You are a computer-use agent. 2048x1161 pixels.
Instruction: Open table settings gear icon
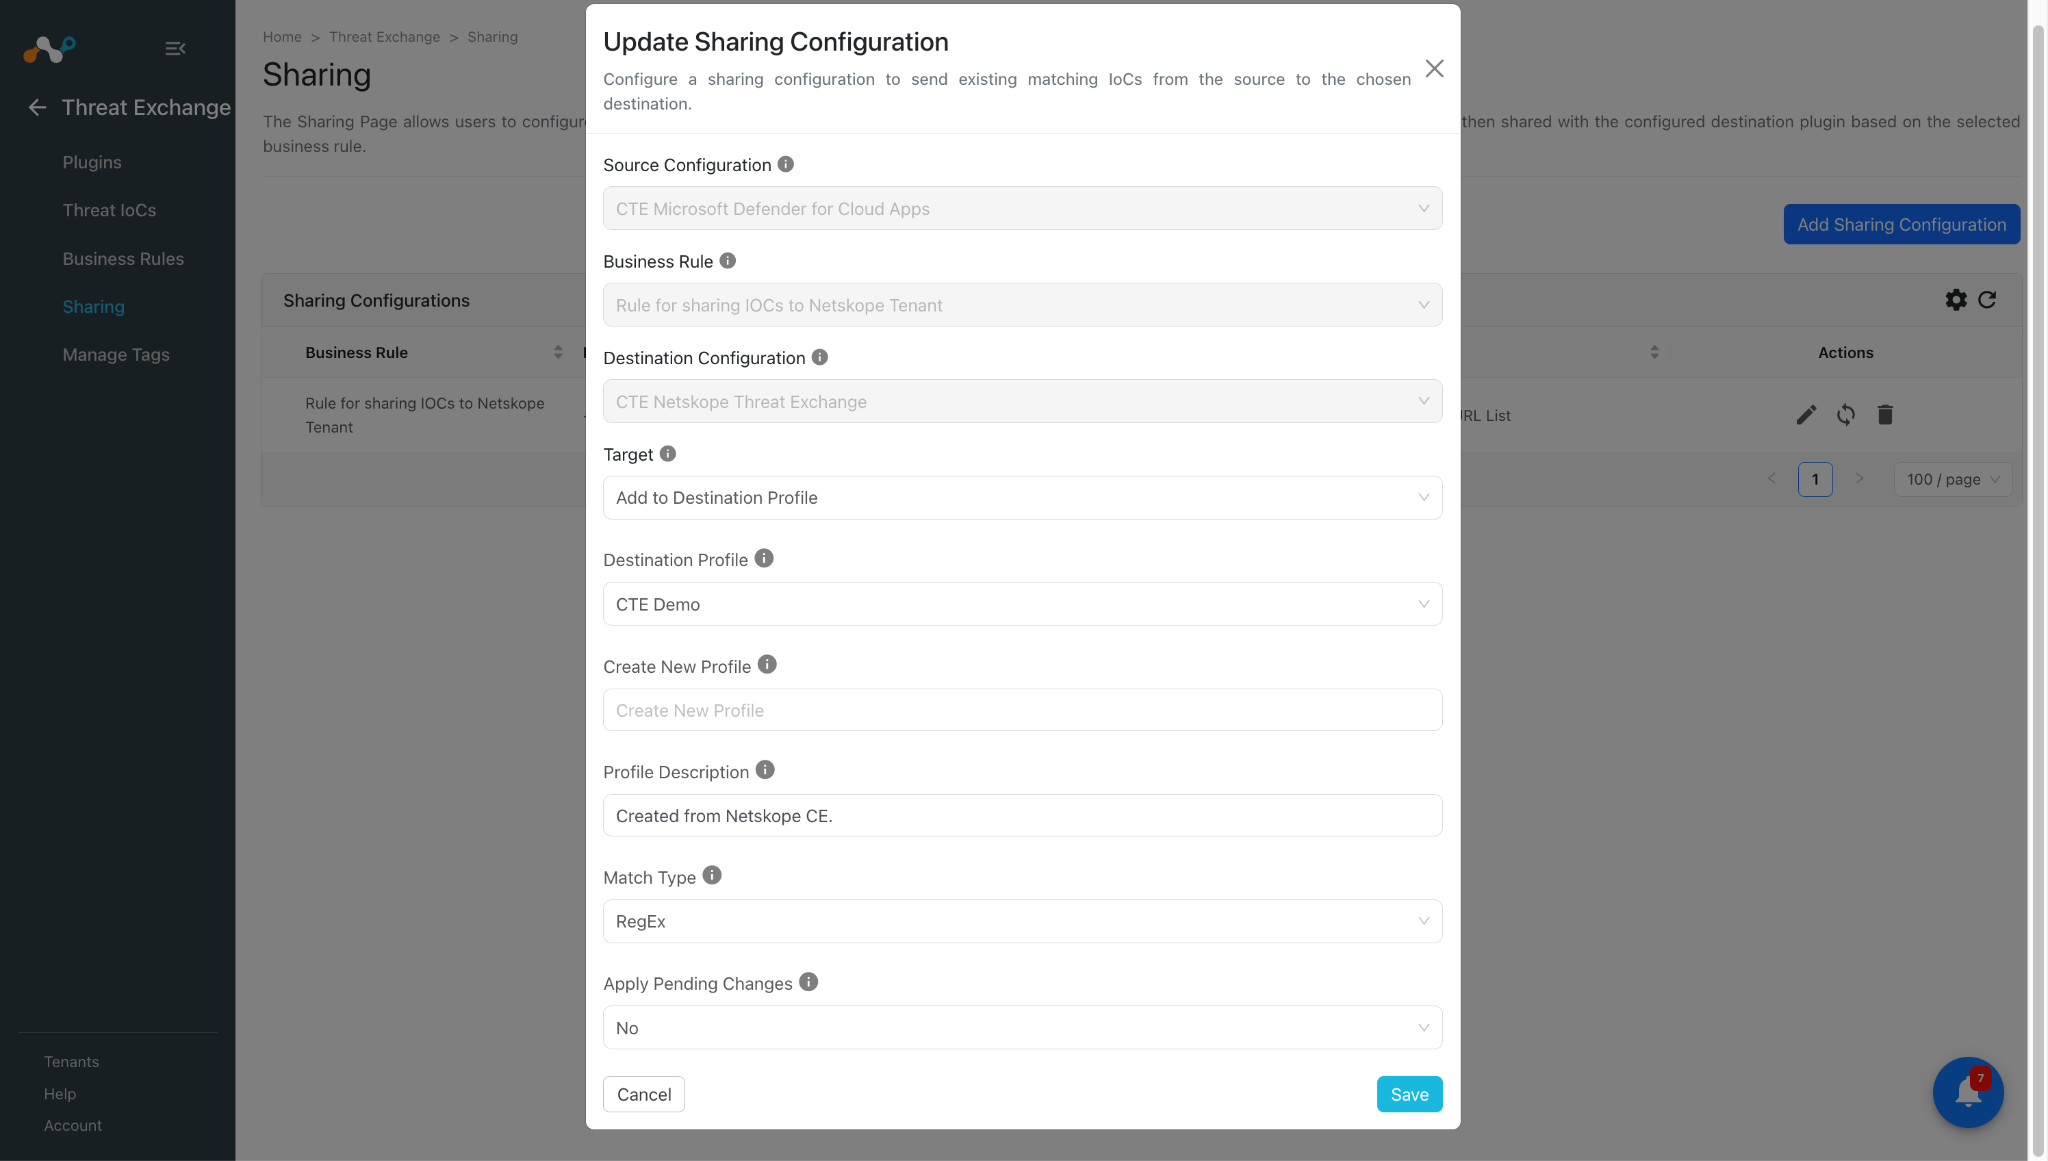point(1956,300)
